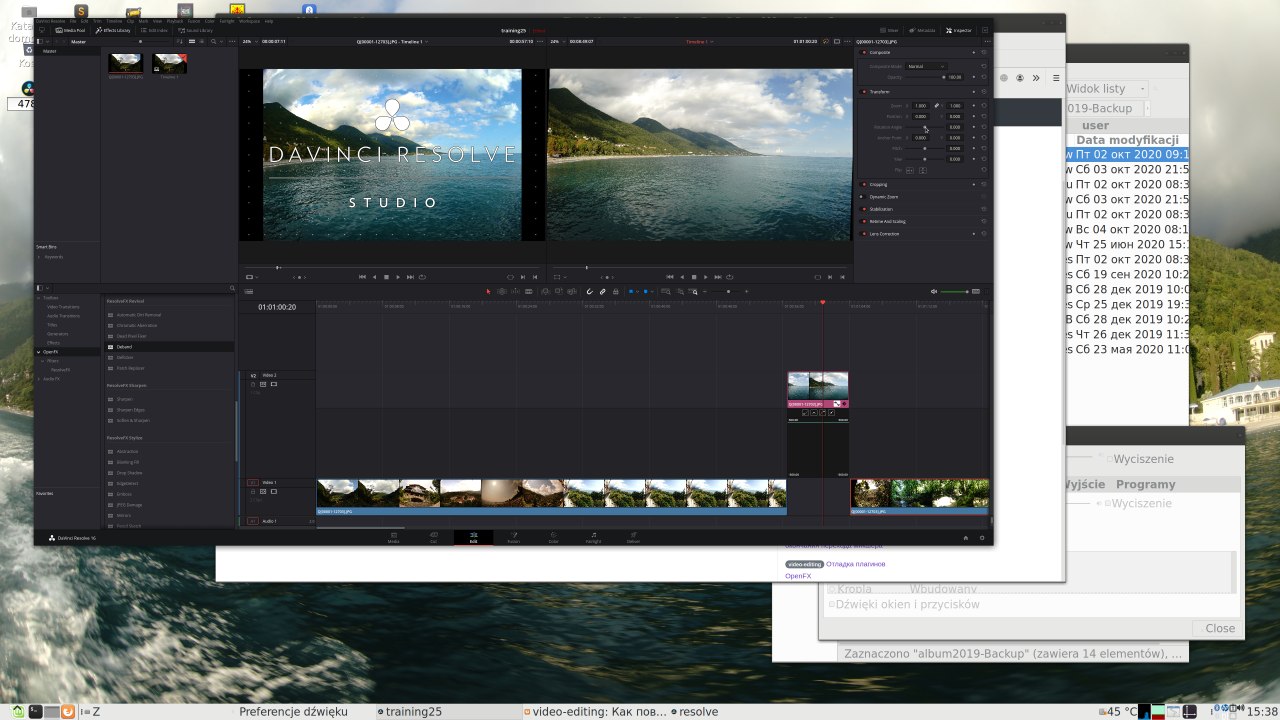Viewport: 1280px width, 720px height.
Task: Open the Timeline menu
Action: tap(114, 21)
